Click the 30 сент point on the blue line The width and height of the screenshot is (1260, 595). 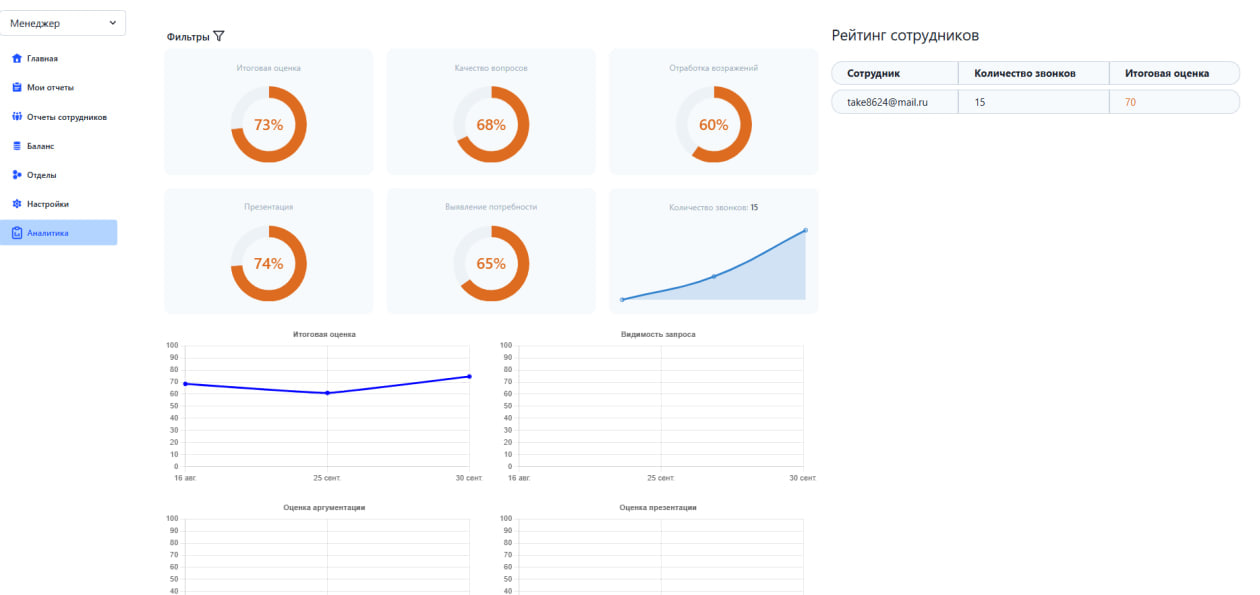click(469, 376)
